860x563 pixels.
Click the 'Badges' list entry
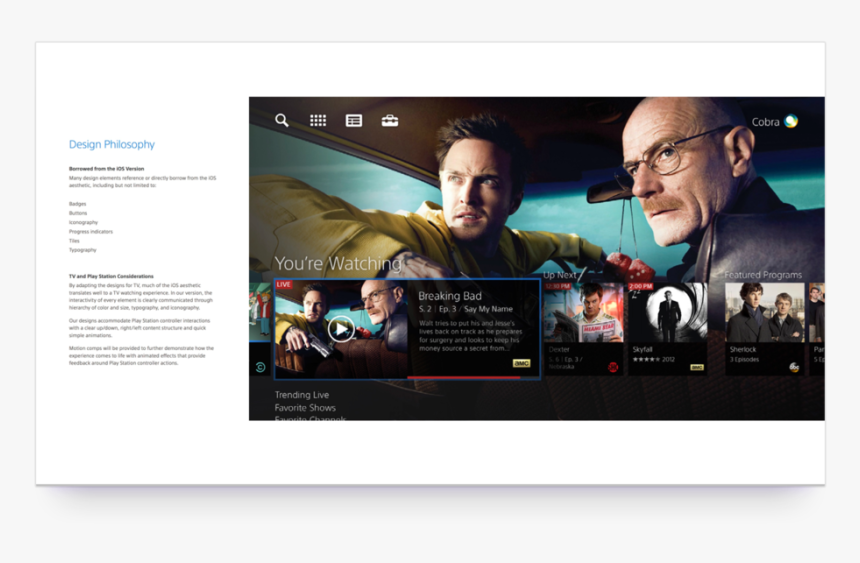[77, 204]
